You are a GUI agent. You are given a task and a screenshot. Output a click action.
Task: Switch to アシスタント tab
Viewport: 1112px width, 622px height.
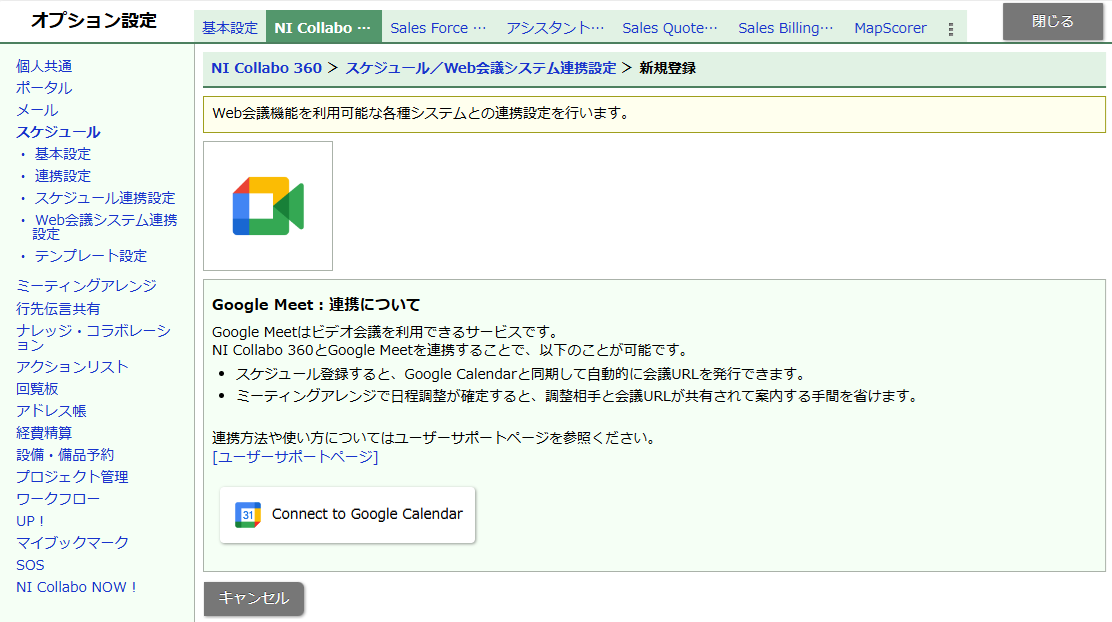(555, 28)
